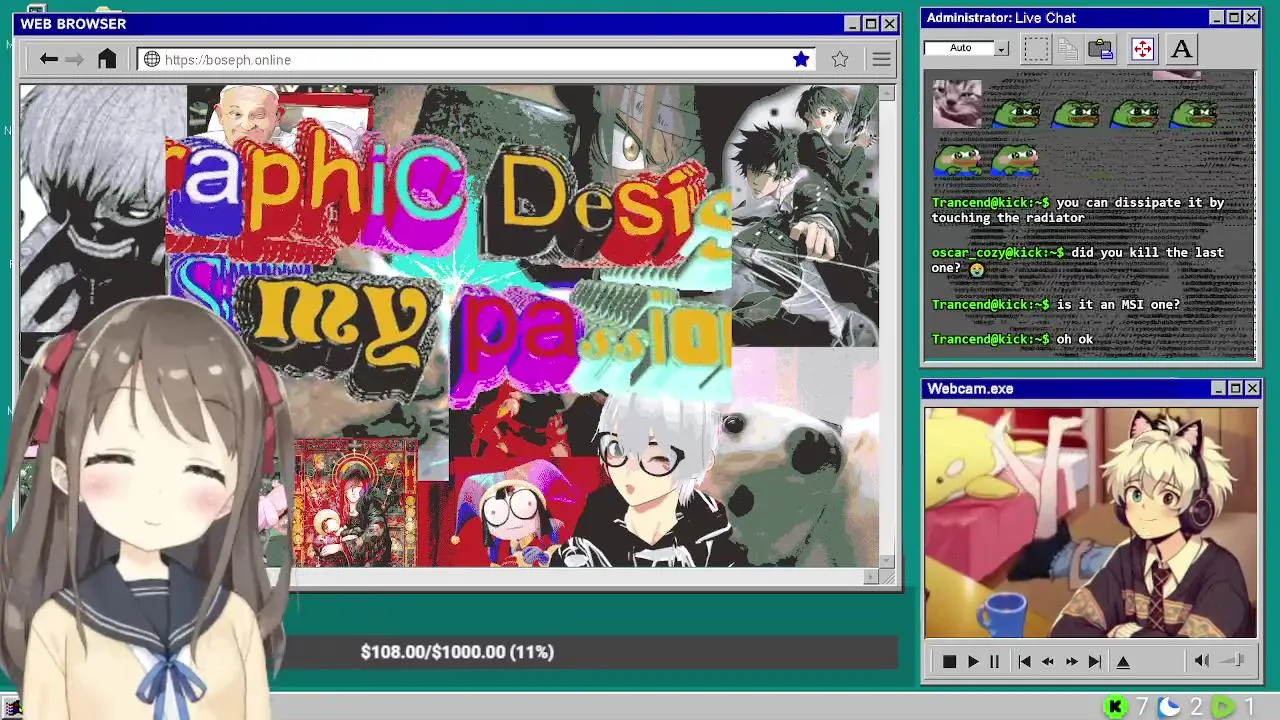This screenshot has height=720, width=1280.
Task: Click the boseph.online address field
Action: [475, 59]
